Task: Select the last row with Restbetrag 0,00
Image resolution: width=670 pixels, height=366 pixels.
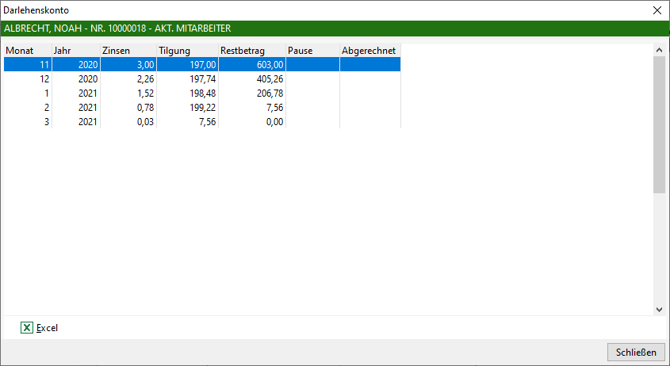Action: tap(202, 122)
